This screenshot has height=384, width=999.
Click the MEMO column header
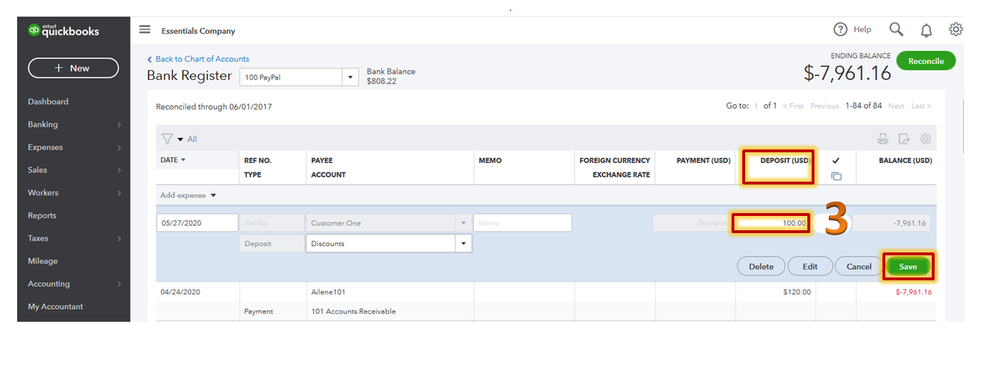click(490, 160)
